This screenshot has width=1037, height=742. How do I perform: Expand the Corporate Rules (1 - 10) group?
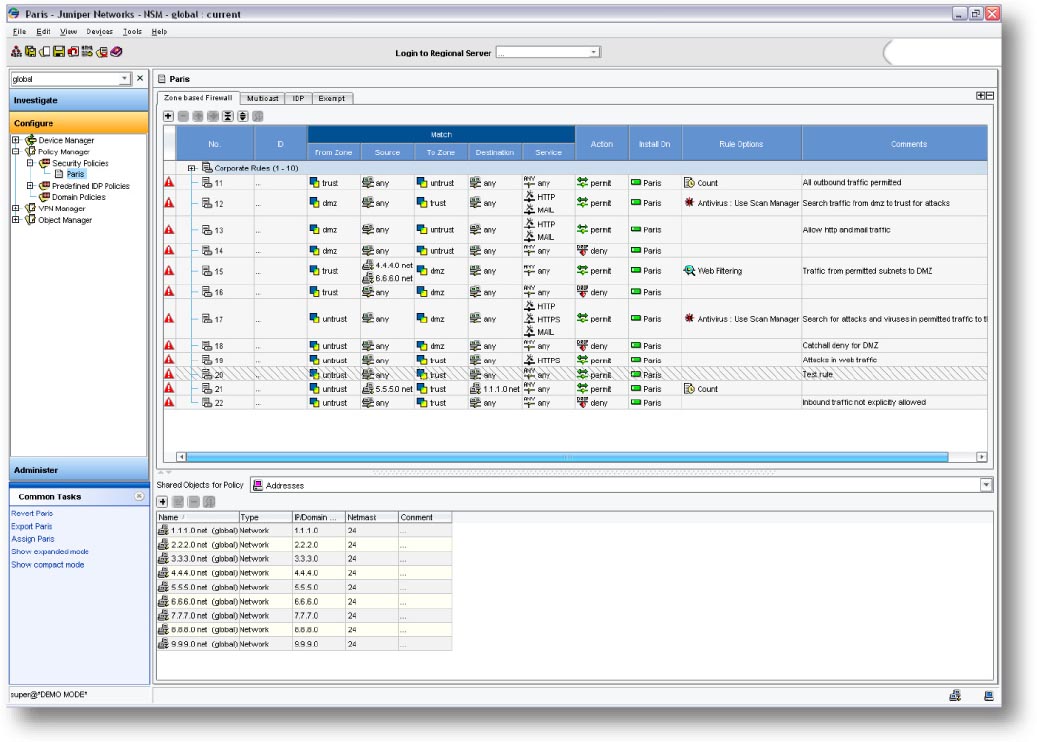pyautogui.click(x=192, y=168)
